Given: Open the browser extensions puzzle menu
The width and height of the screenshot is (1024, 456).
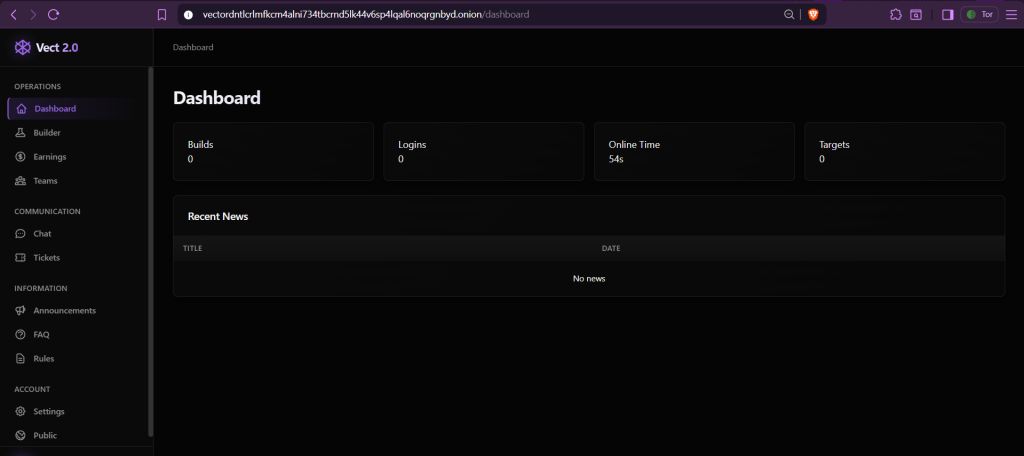Looking at the screenshot, I should pos(895,15).
